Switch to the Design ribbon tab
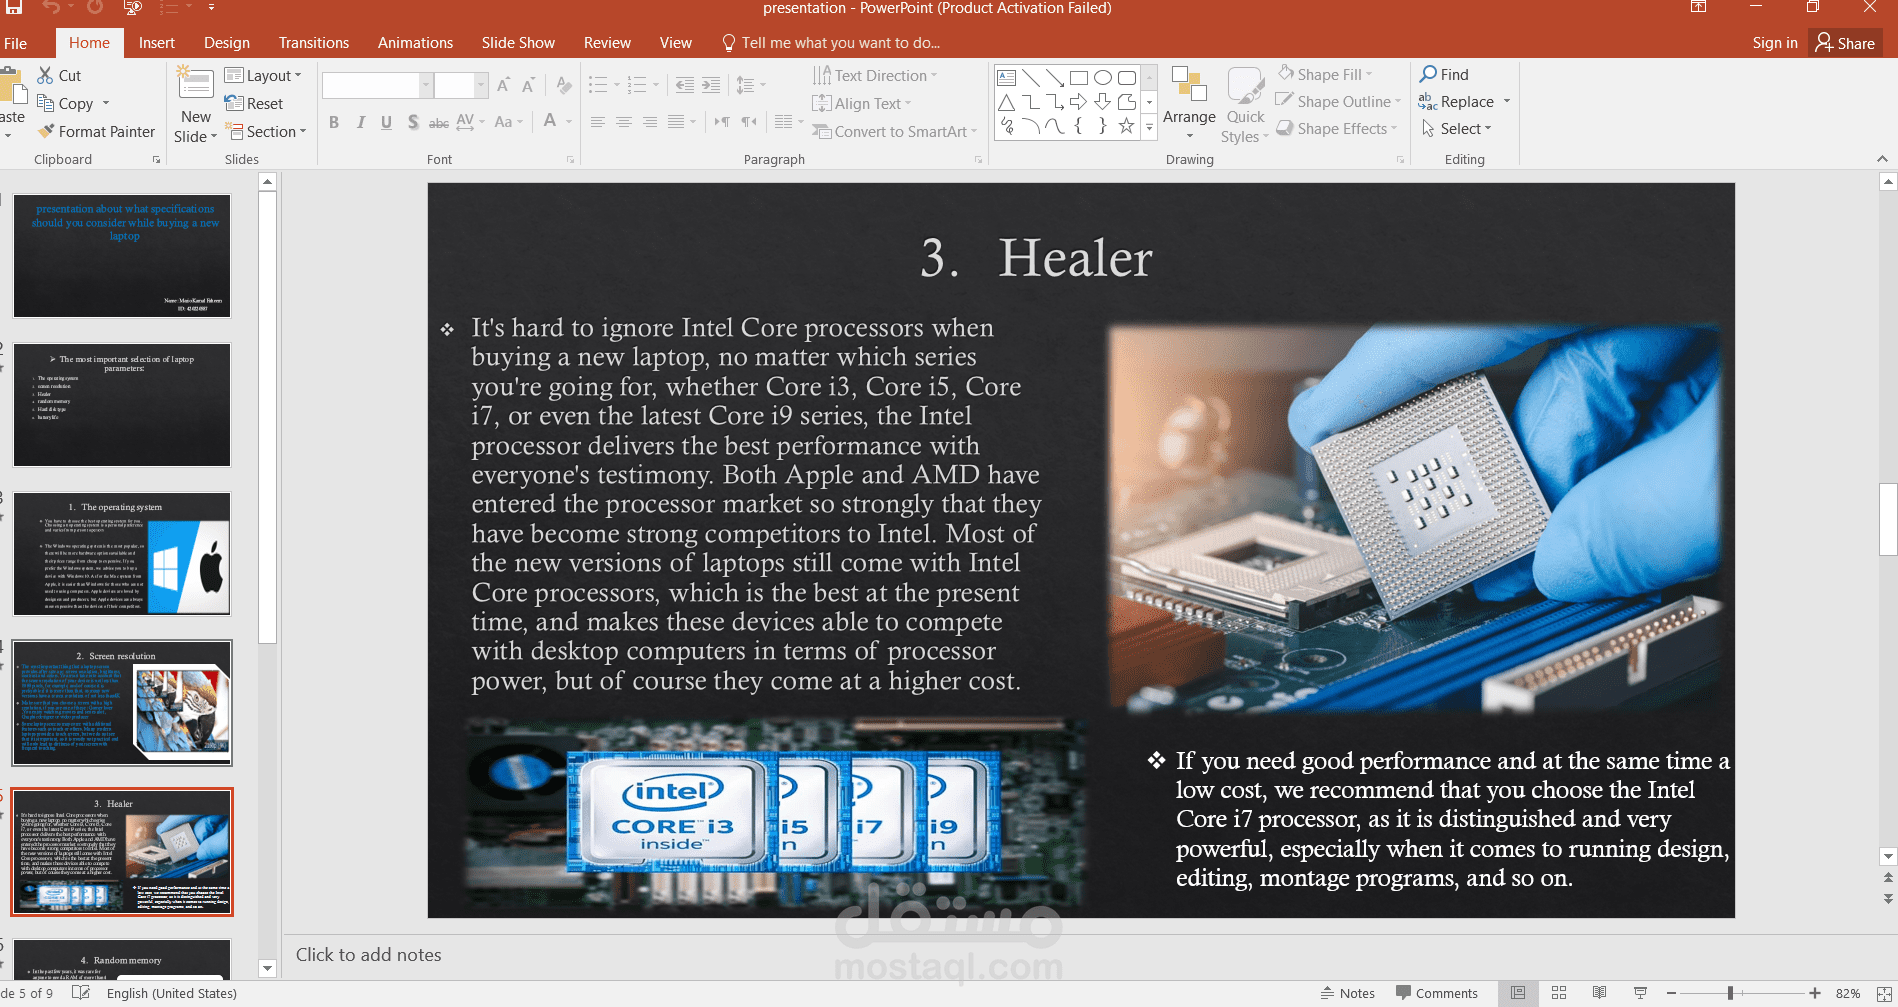This screenshot has width=1898, height=1007. click(227, 43)
